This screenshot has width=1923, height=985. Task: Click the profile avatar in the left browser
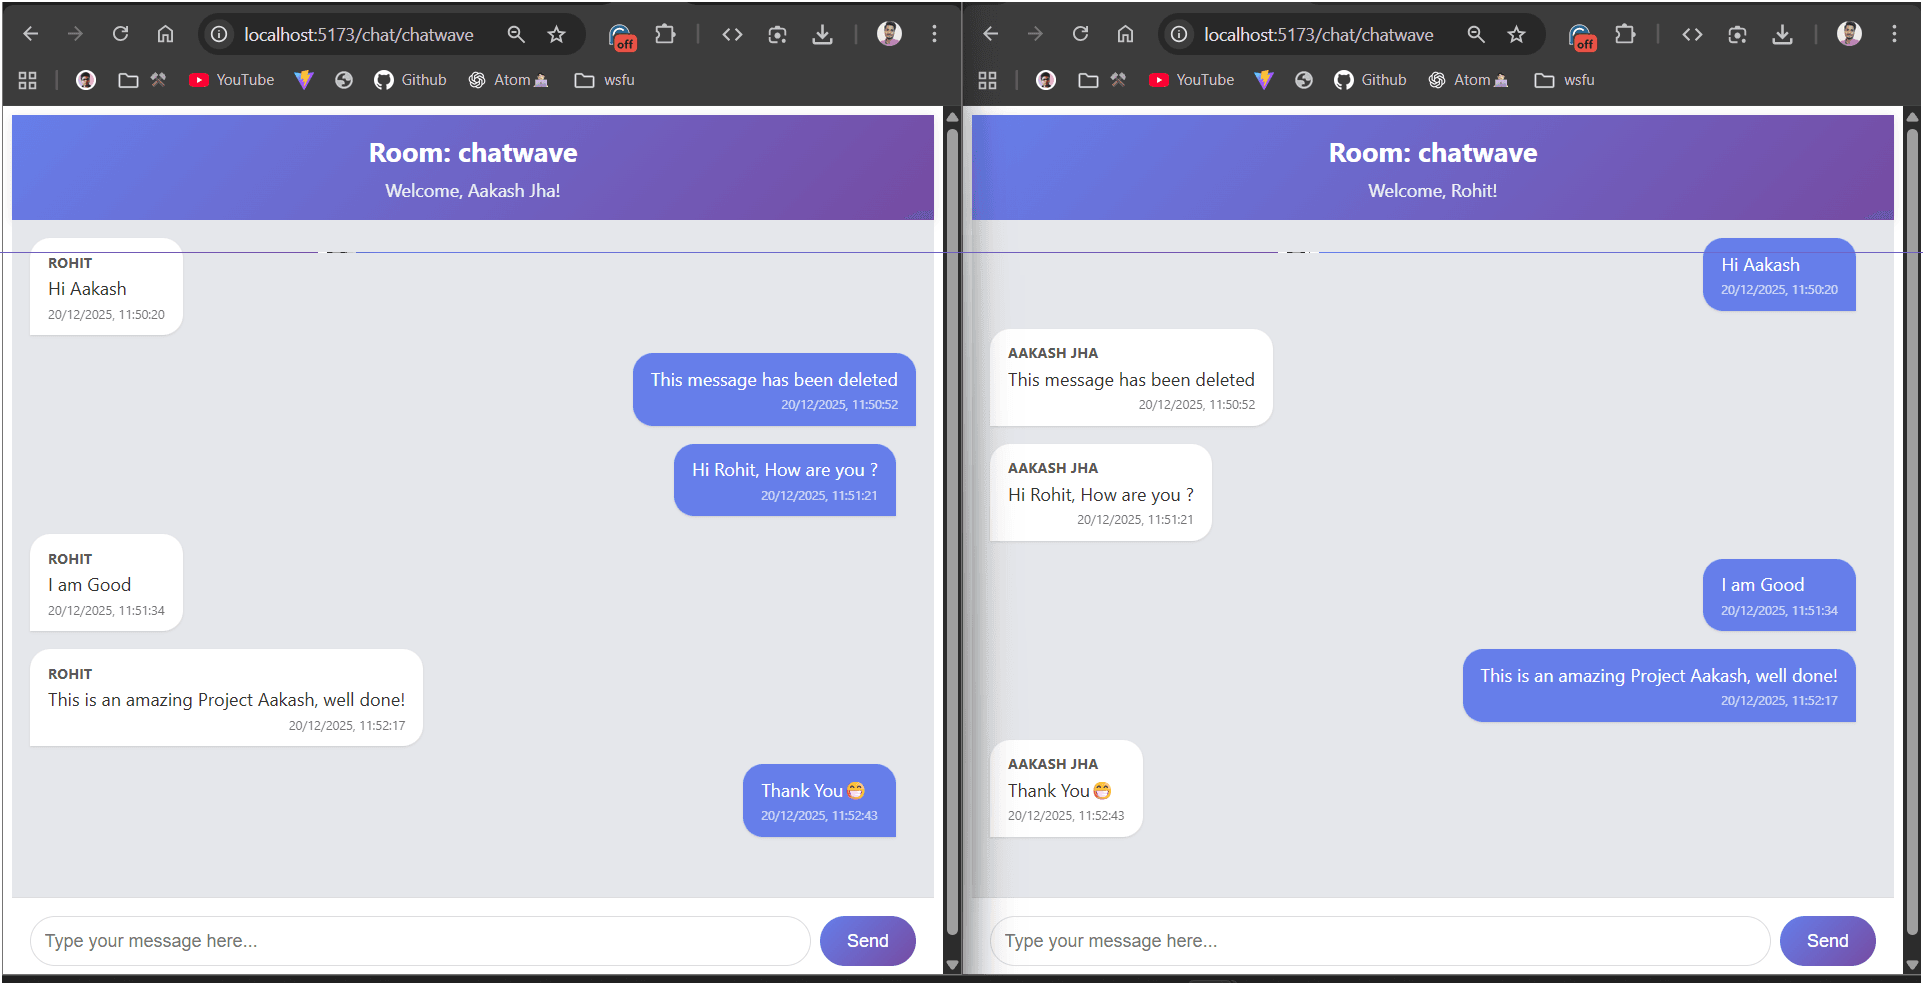pyautogui.click(x=888, y=33)
